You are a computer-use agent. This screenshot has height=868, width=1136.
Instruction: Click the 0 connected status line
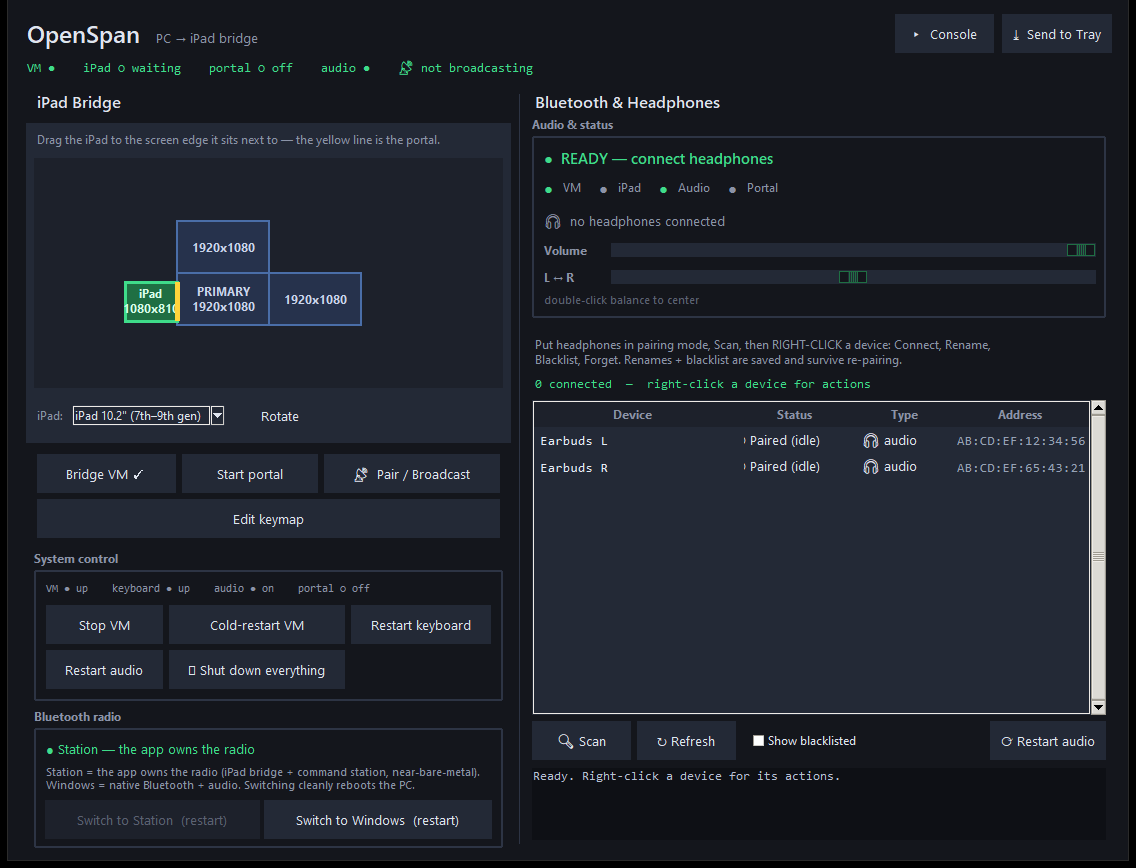coord(703,384)
